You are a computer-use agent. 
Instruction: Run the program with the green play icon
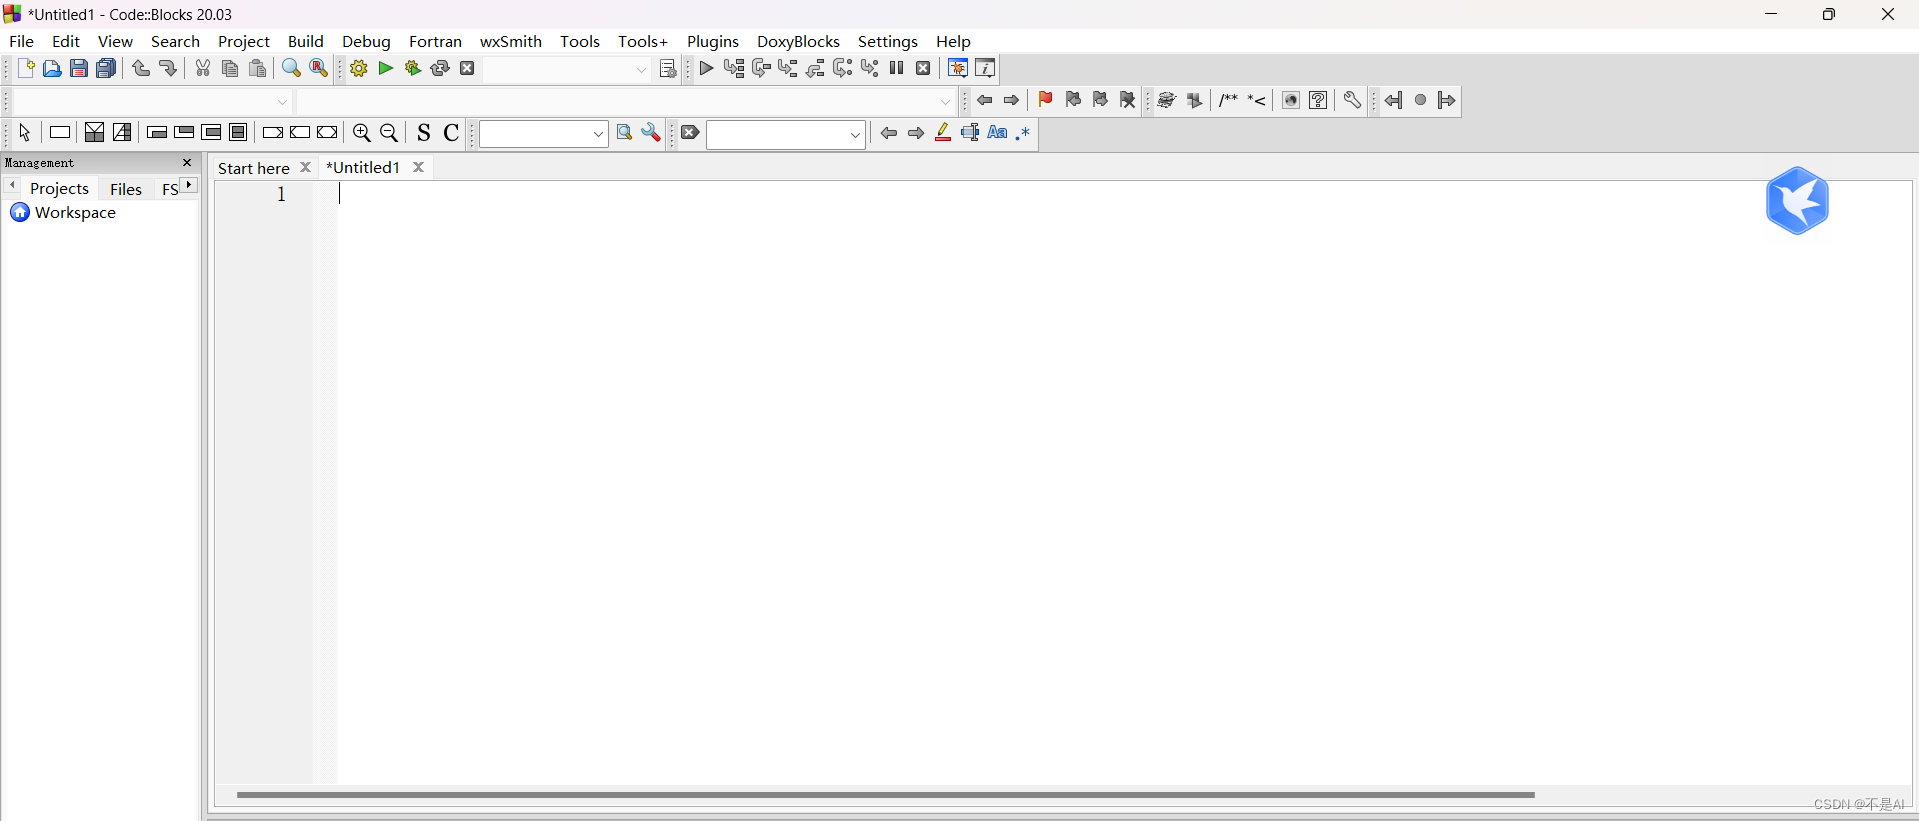(386, 69)
